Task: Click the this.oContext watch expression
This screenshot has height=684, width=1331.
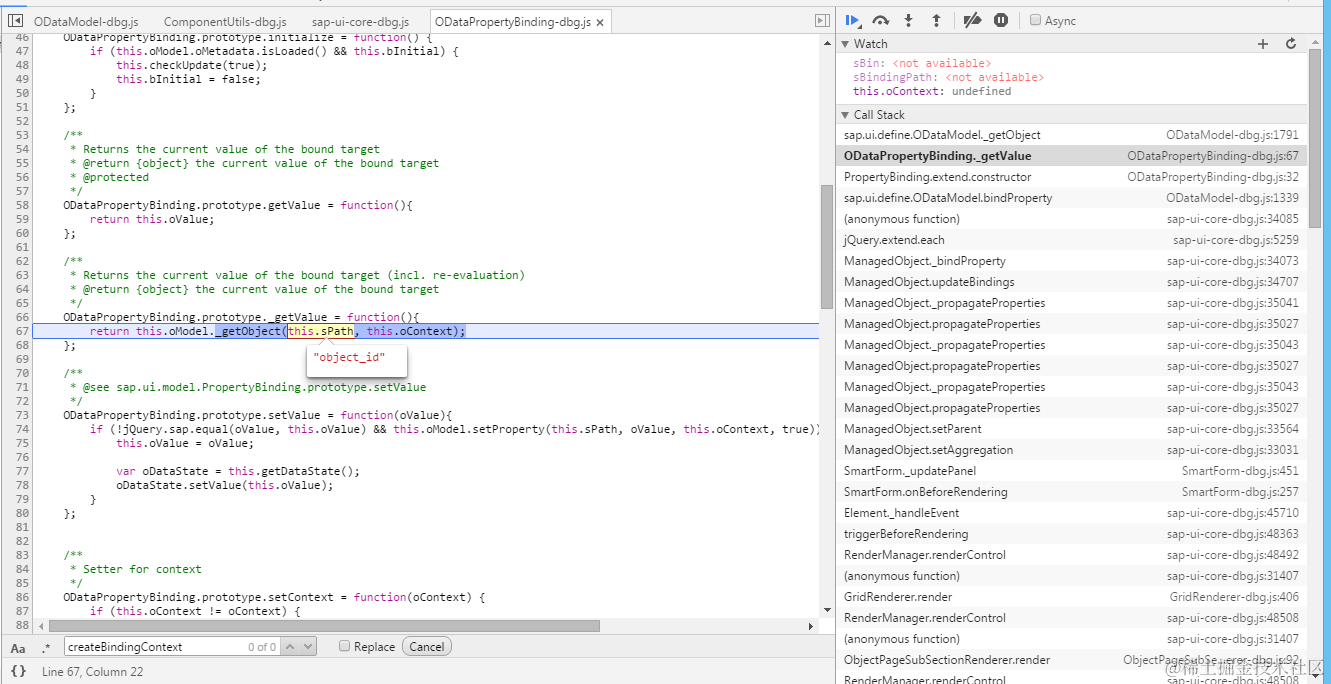Action: click(x=932, y=91)
